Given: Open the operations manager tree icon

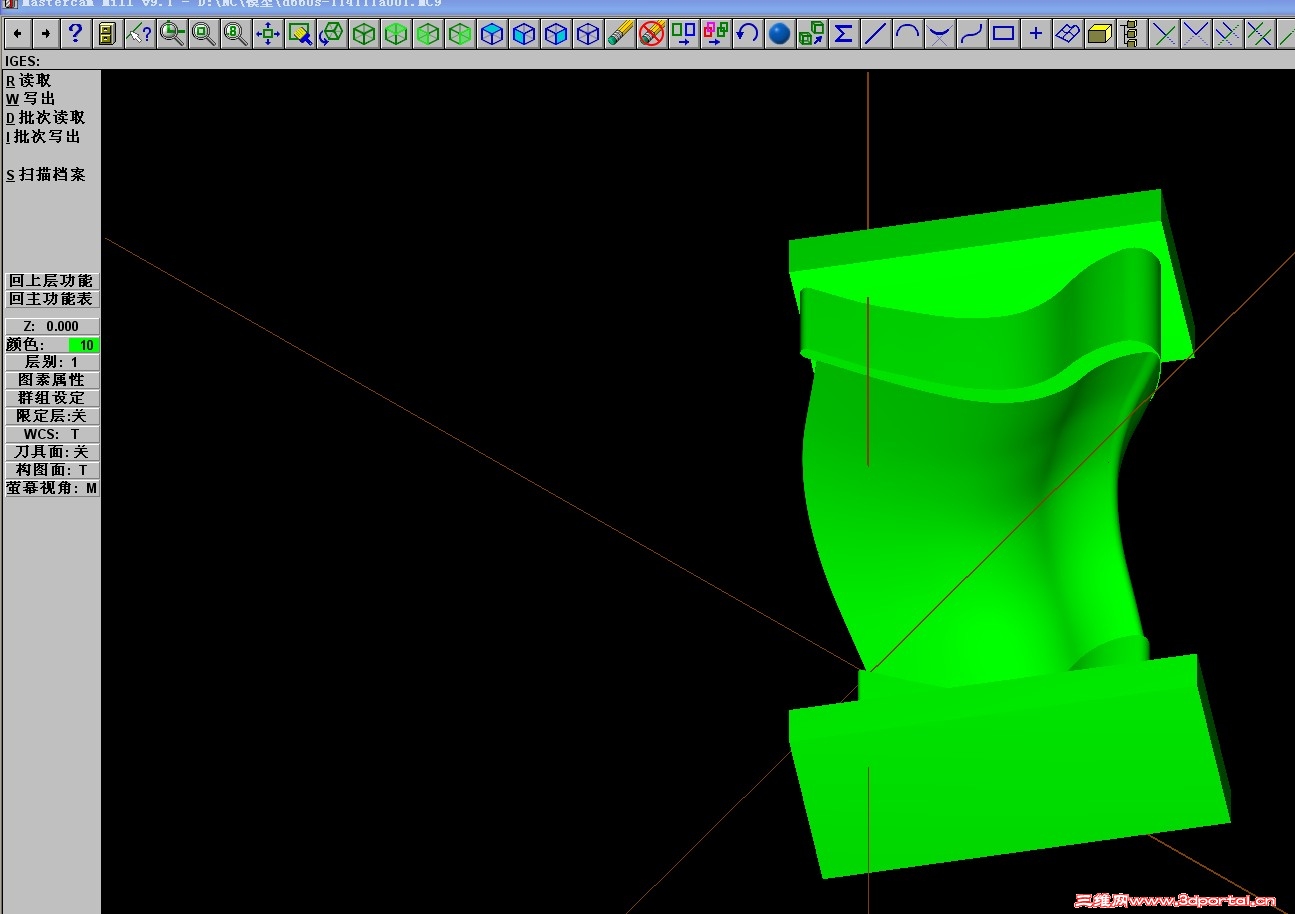Looking at the screenshot, I should pos(1131,34).
